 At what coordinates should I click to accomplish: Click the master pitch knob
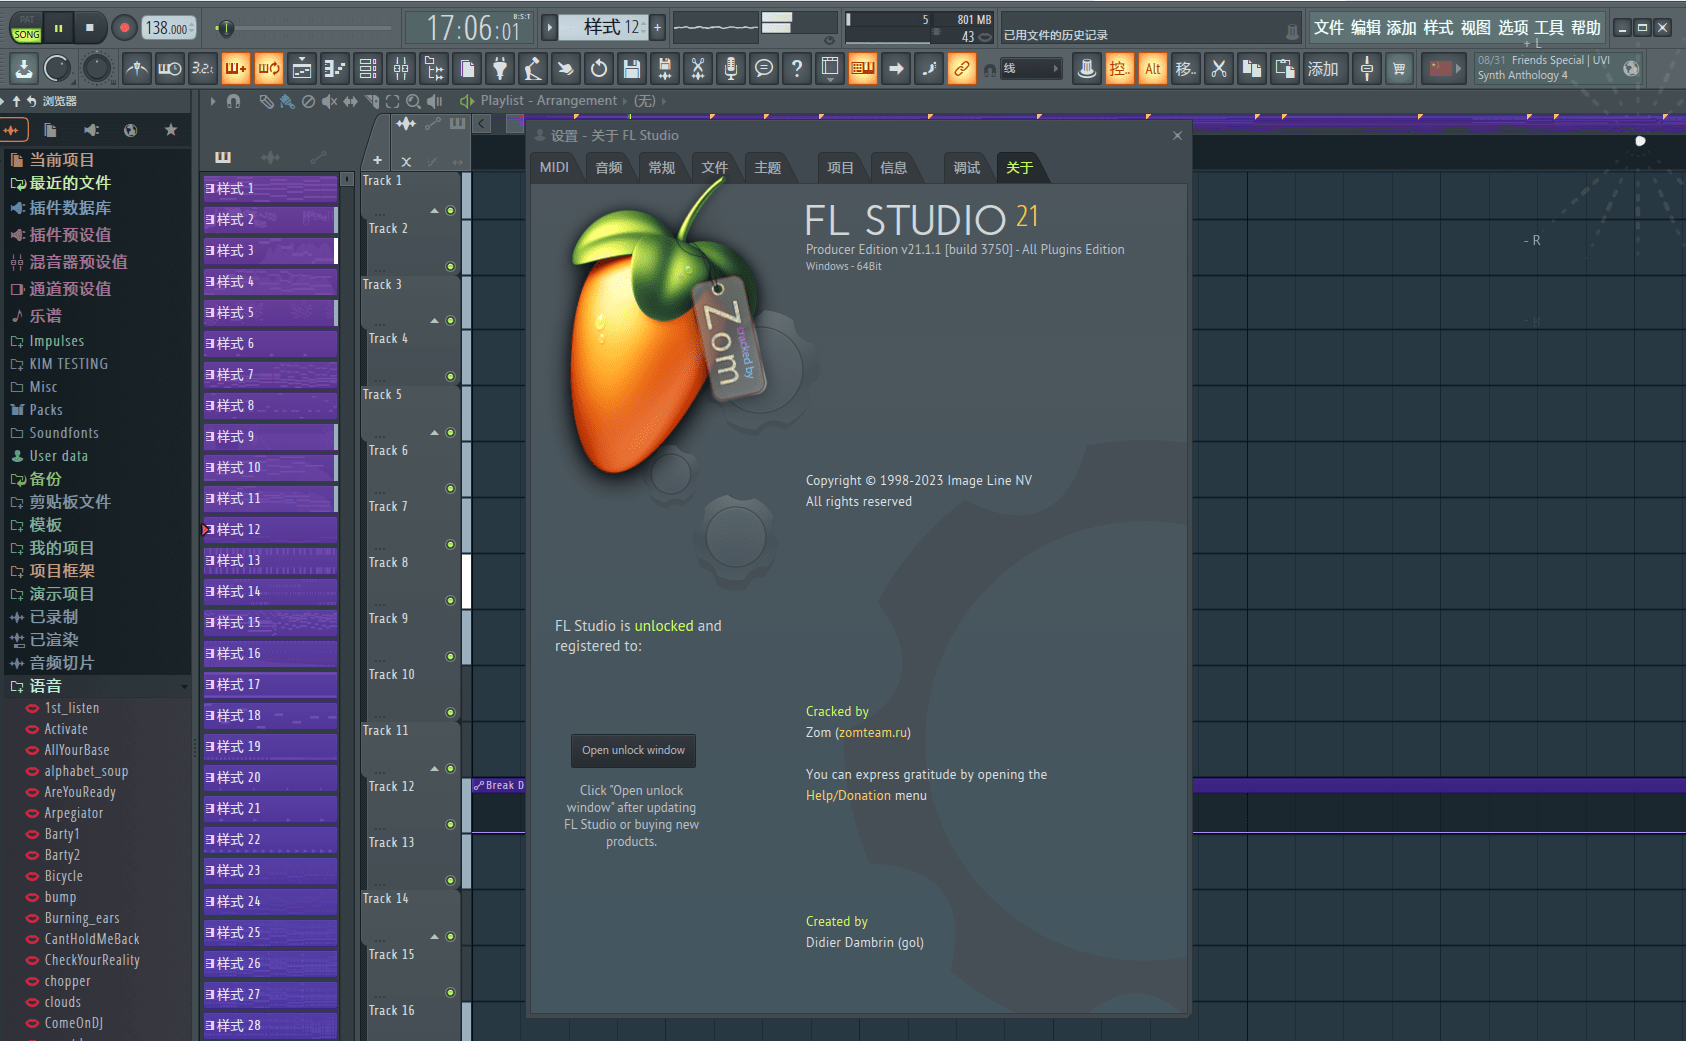(x=96, y=68)
